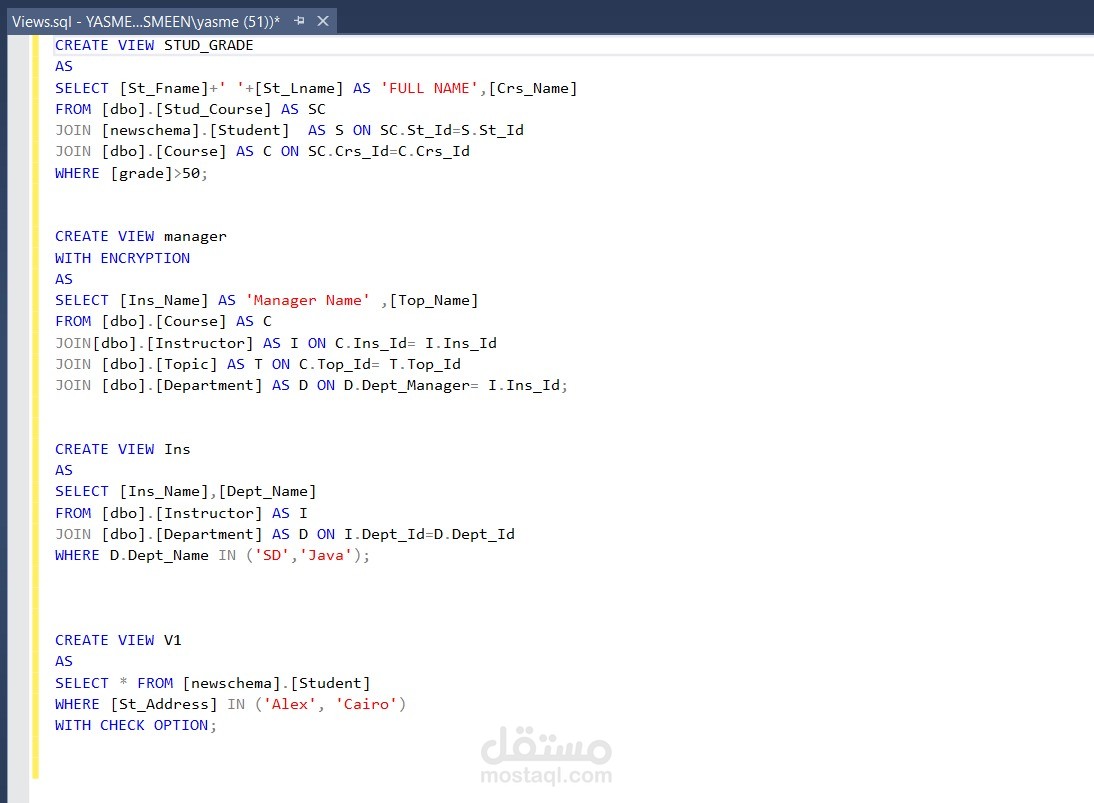
Task: Click [Dept_Name] in SELECT list
Action: [267, 492]
